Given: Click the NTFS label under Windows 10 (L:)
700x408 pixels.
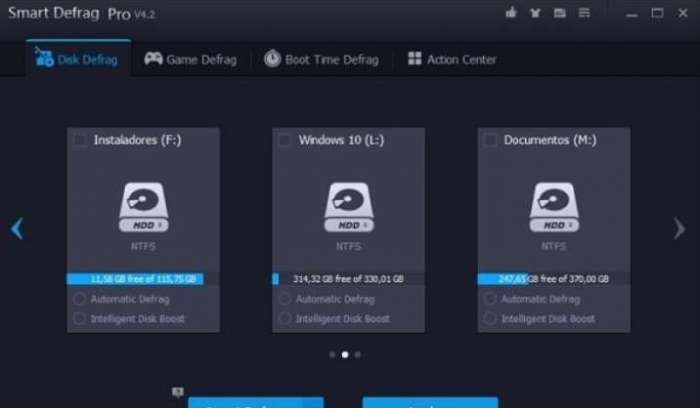Looking at the screenshot, I should pos(348,246).
